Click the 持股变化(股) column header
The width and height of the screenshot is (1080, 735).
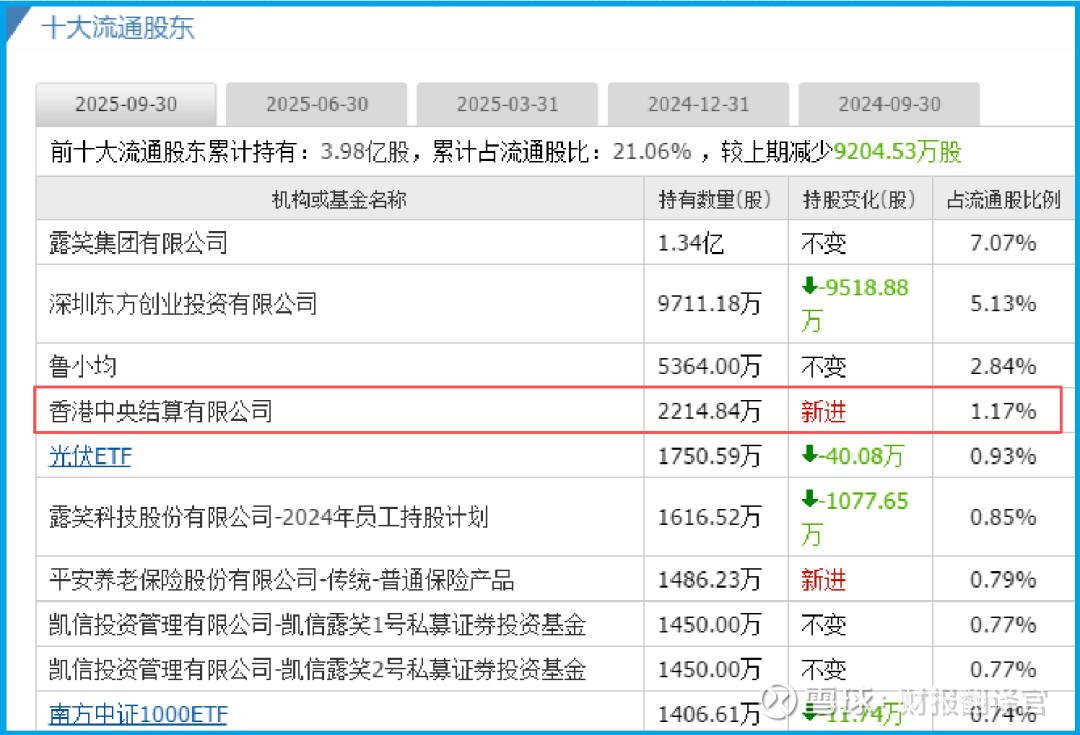pos(860,200)
